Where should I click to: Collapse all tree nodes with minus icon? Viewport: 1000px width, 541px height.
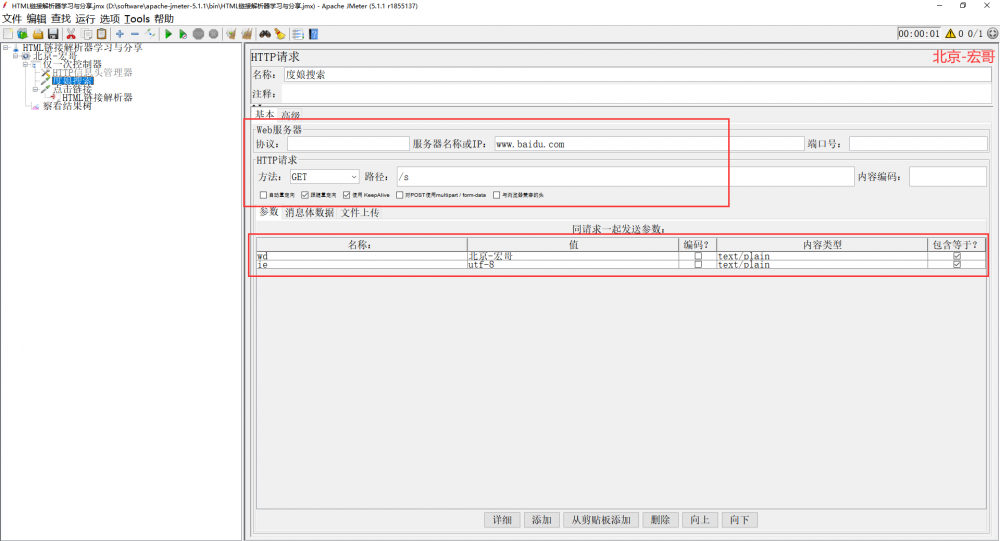coord(135,34)
